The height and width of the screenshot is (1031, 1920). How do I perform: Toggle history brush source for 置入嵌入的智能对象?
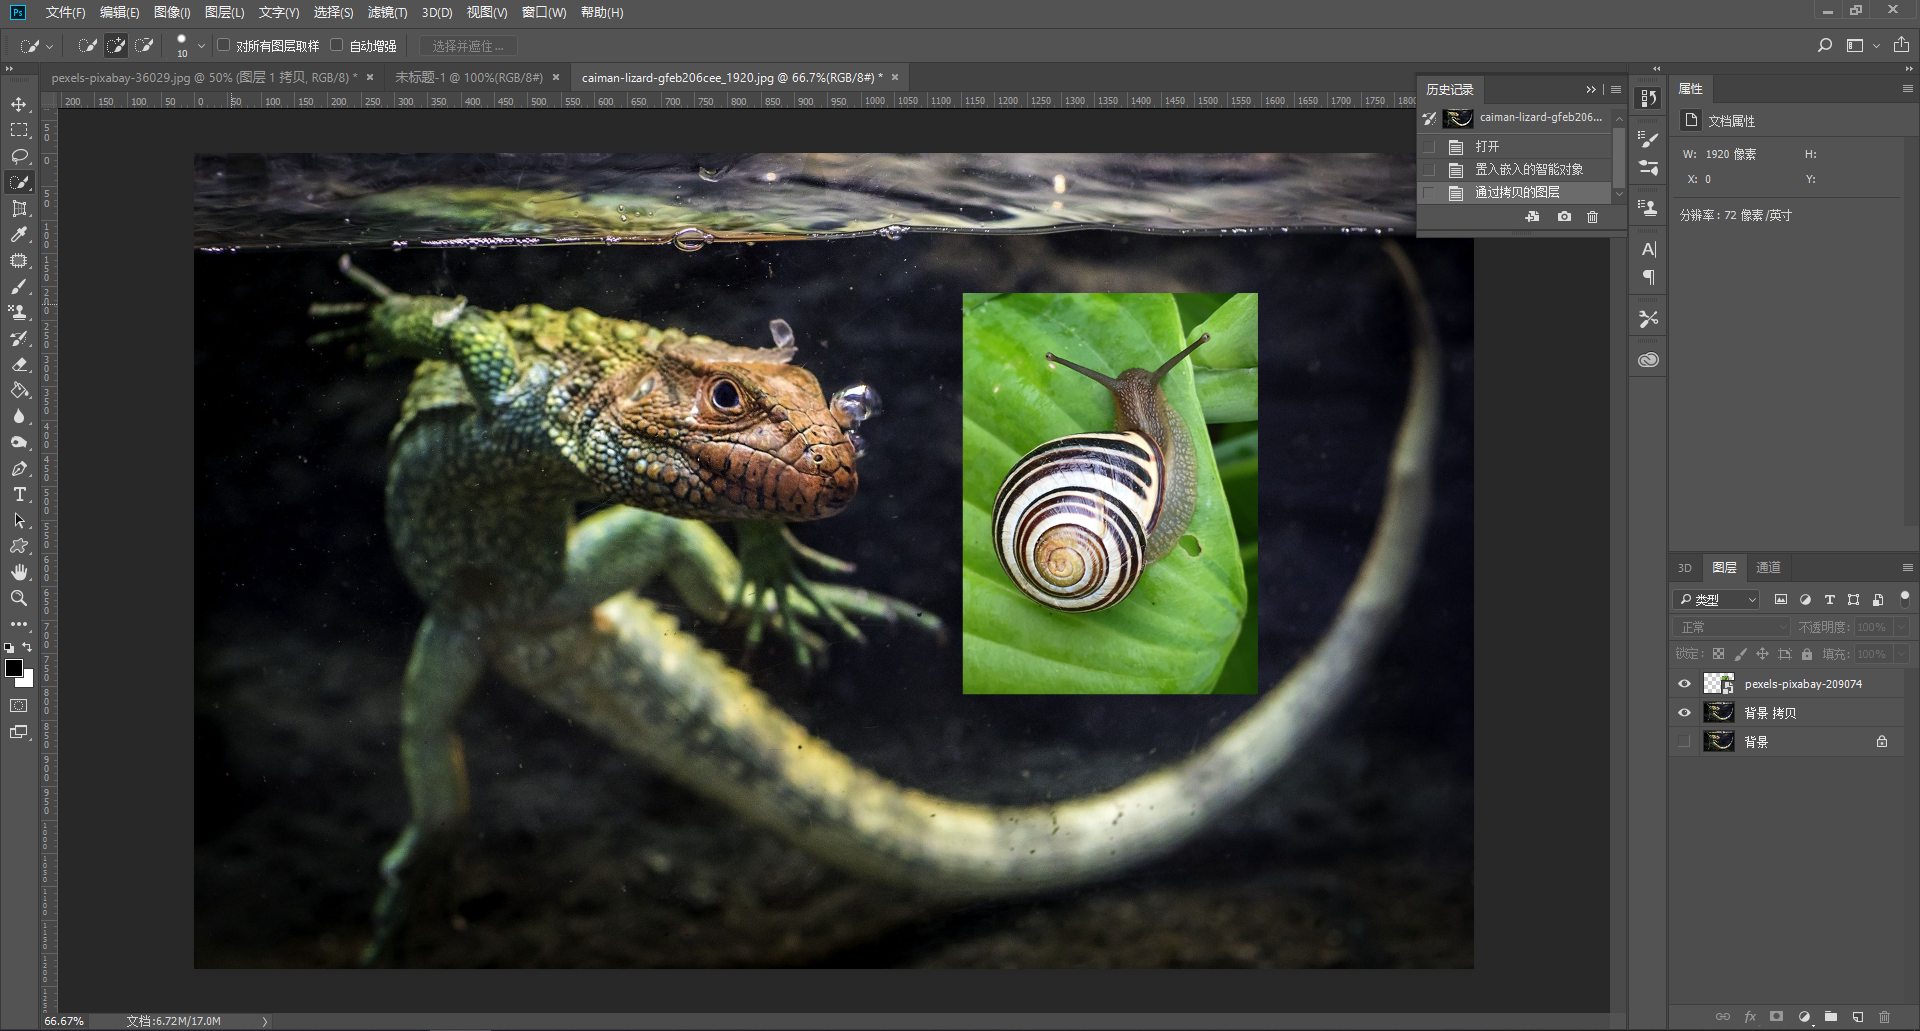tap(1429, 169)
